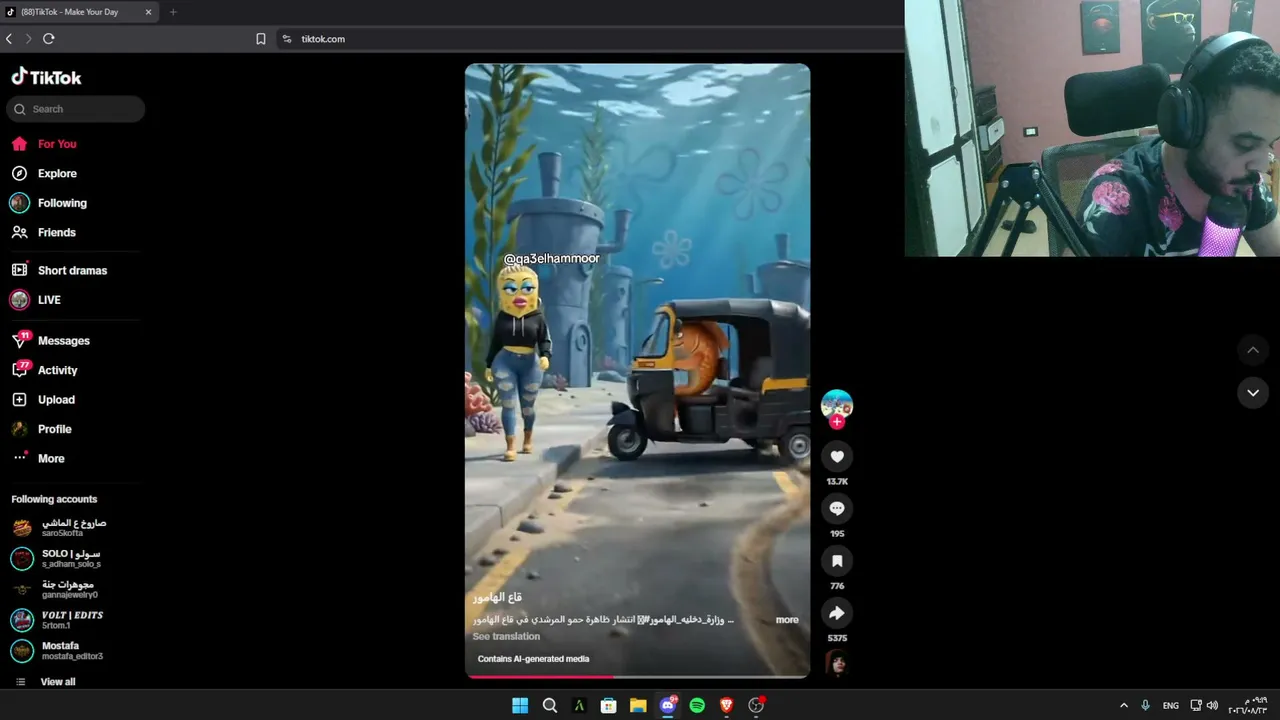Open the Messages inbox icon
Viewport: 1280px width, 720px height.
pyautogui.click(x=19, y=340)
